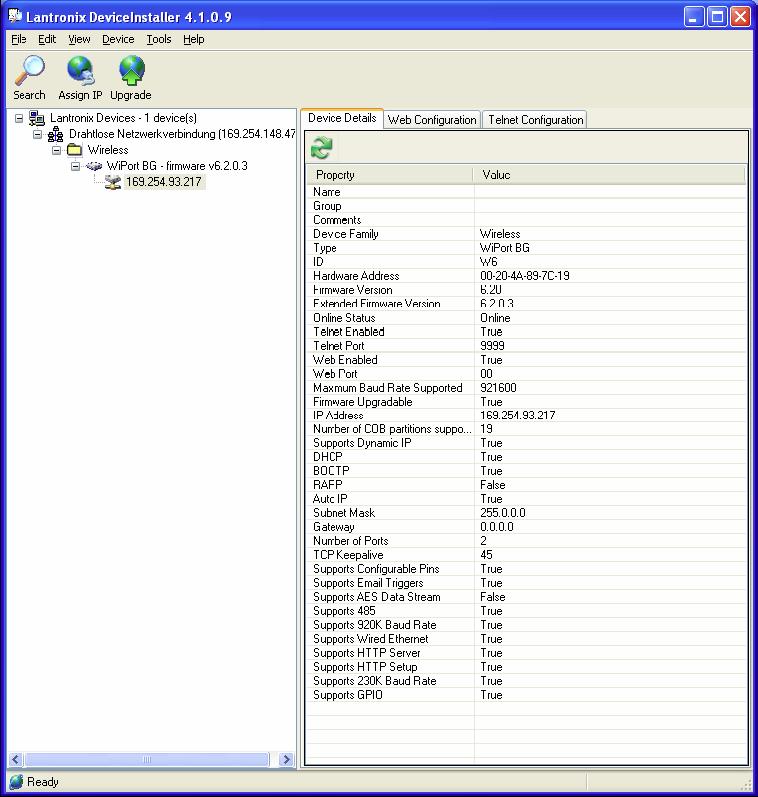The height and width of the screenshot is (797, 758).
Task: Click the Supports Email Triggers label
Action: click(368, 583)
